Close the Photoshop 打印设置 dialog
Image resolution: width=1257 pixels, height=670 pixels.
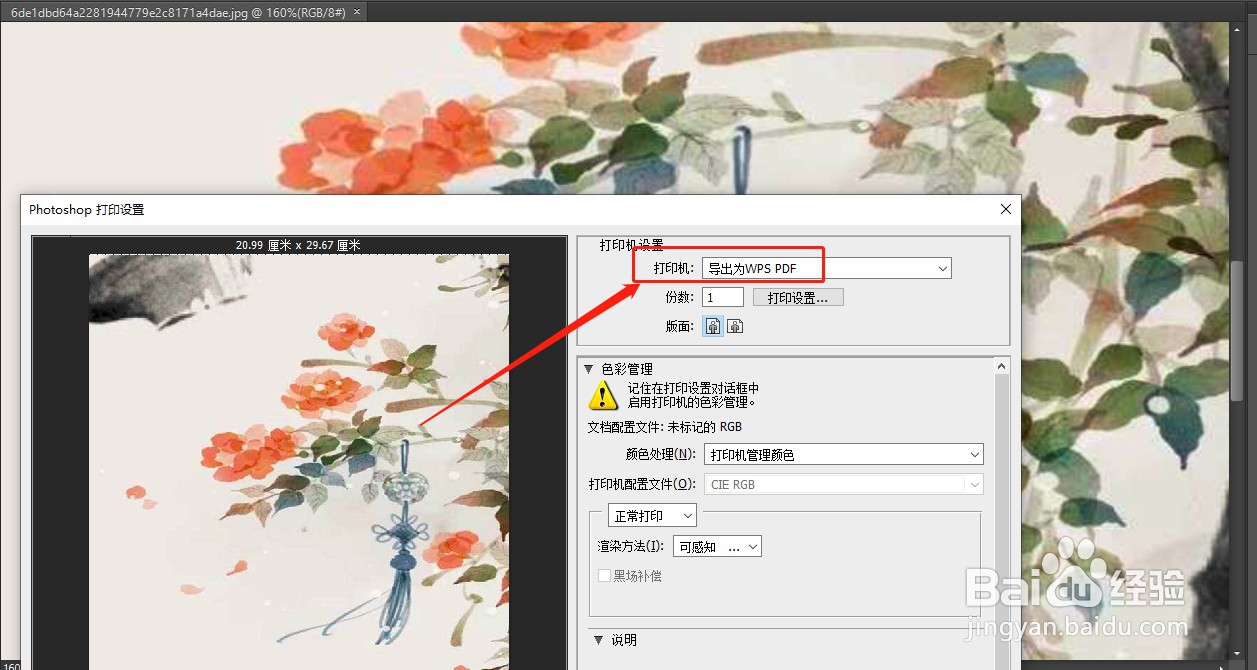tap(1005, 209)
